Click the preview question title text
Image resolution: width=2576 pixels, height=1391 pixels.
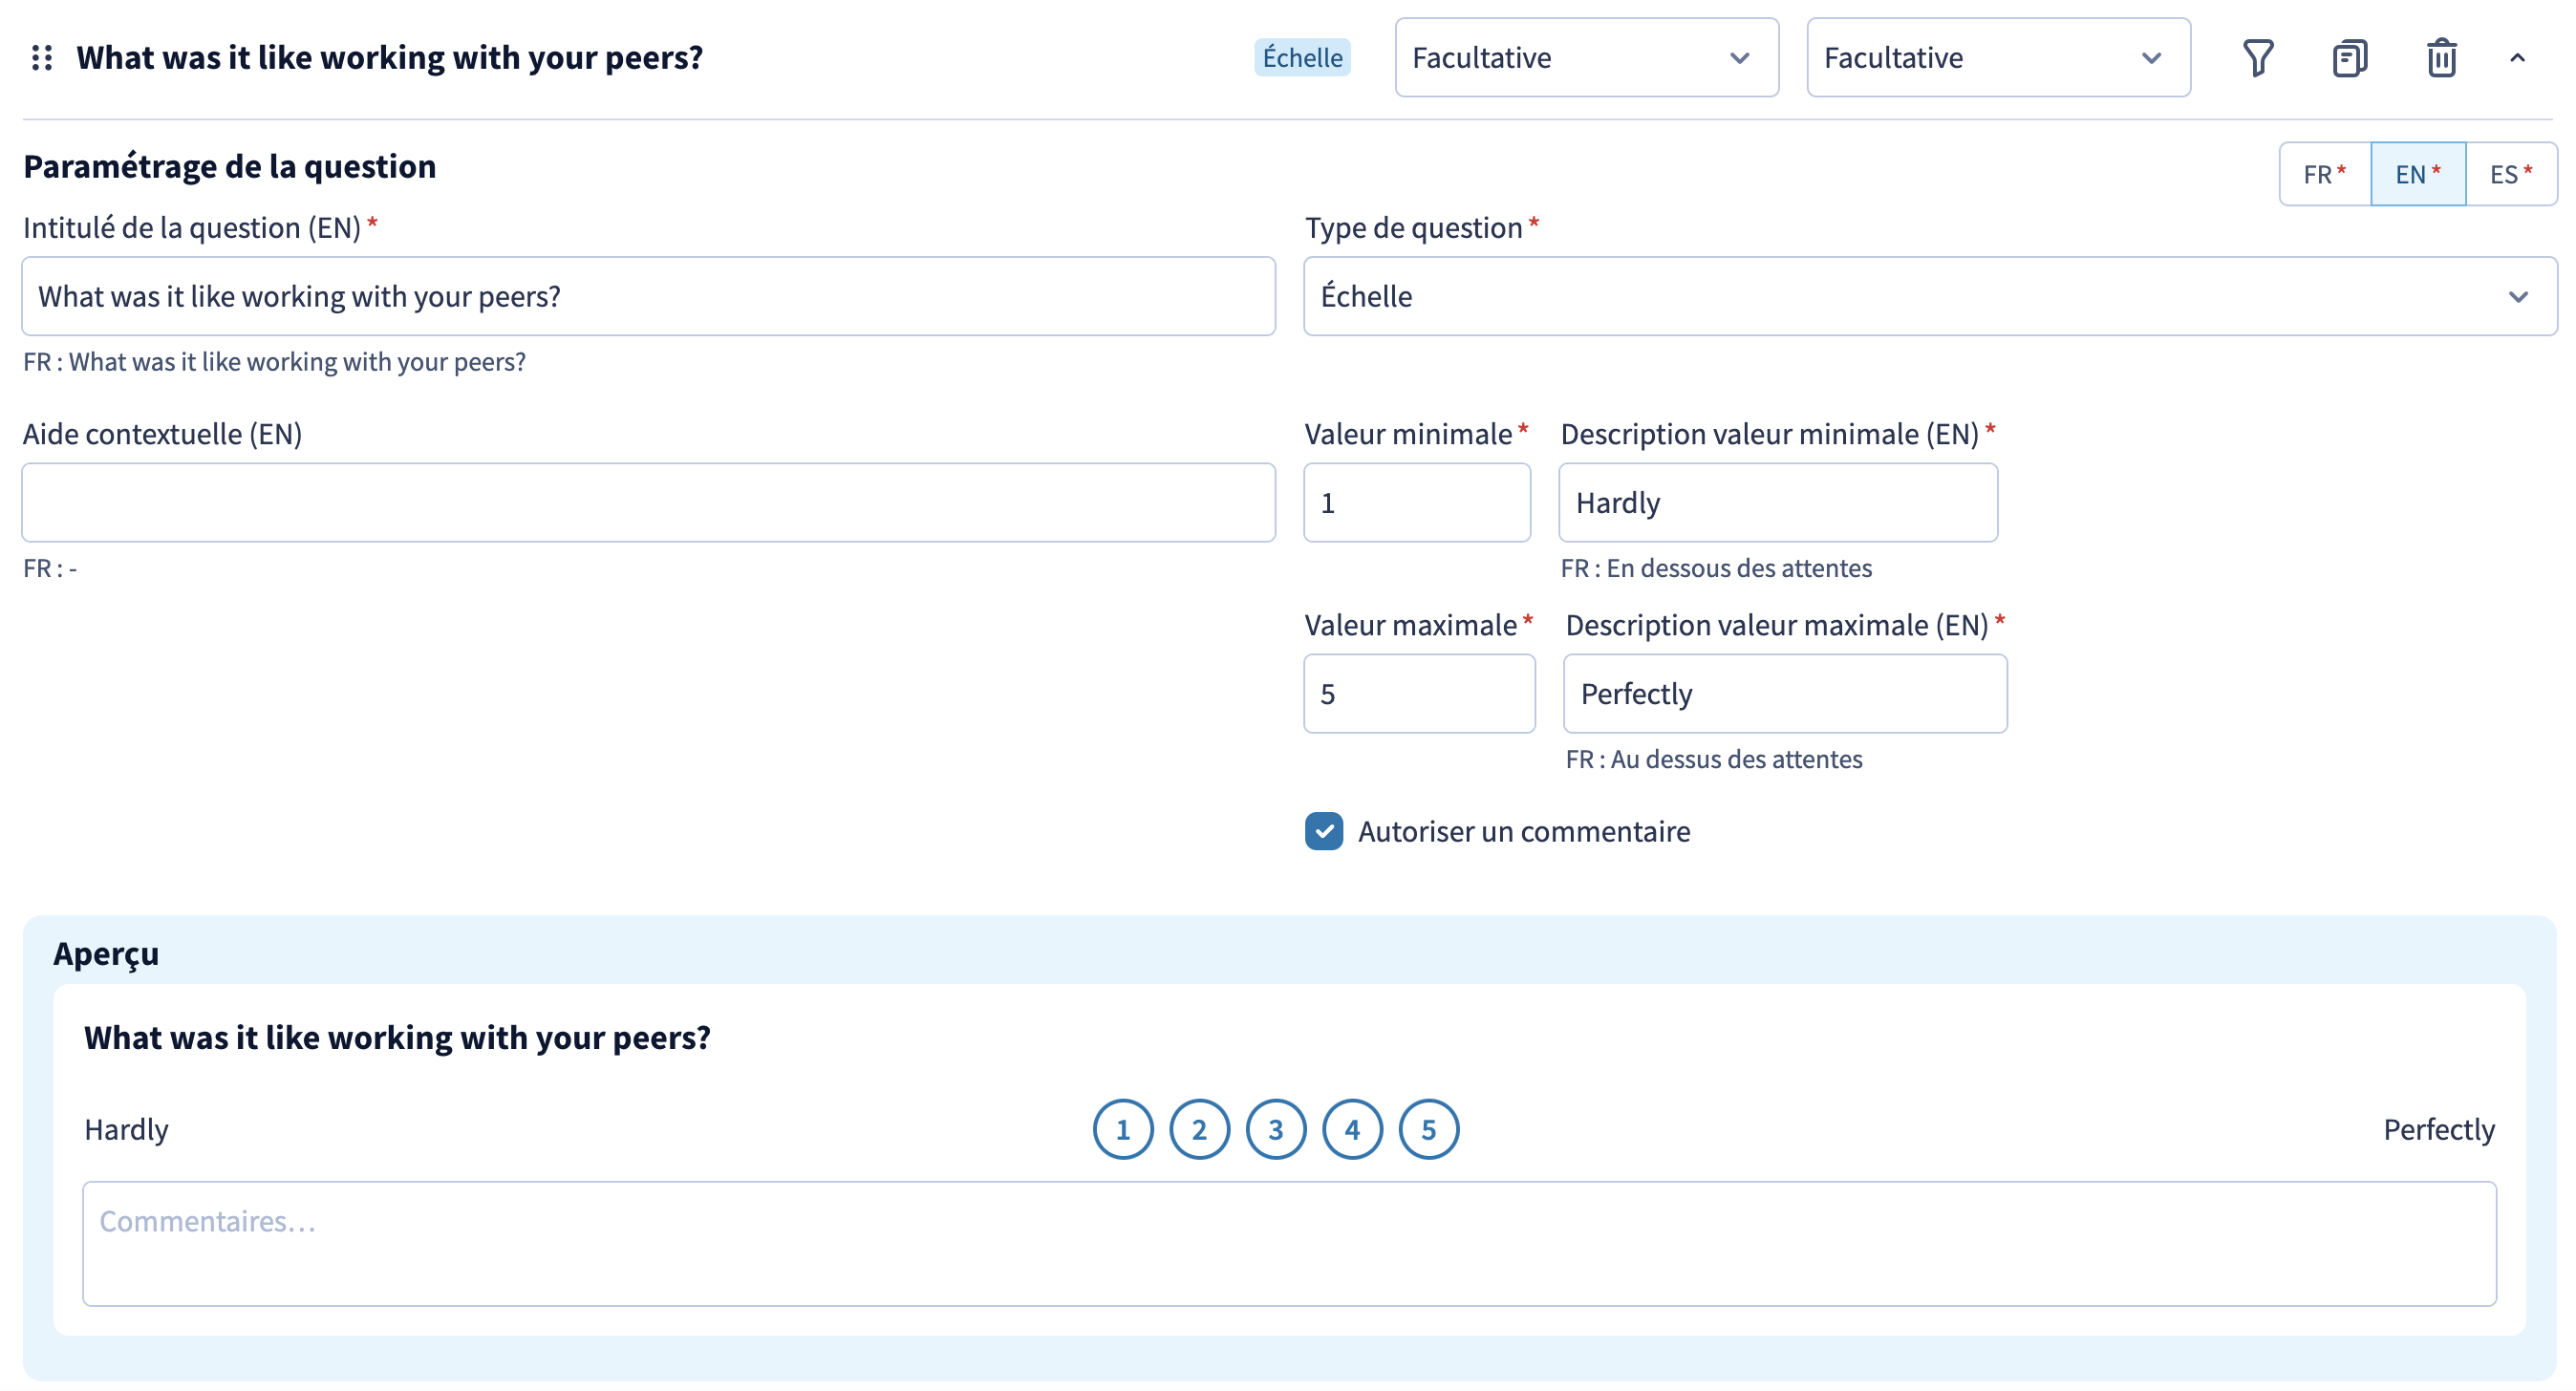point(397,1038)
